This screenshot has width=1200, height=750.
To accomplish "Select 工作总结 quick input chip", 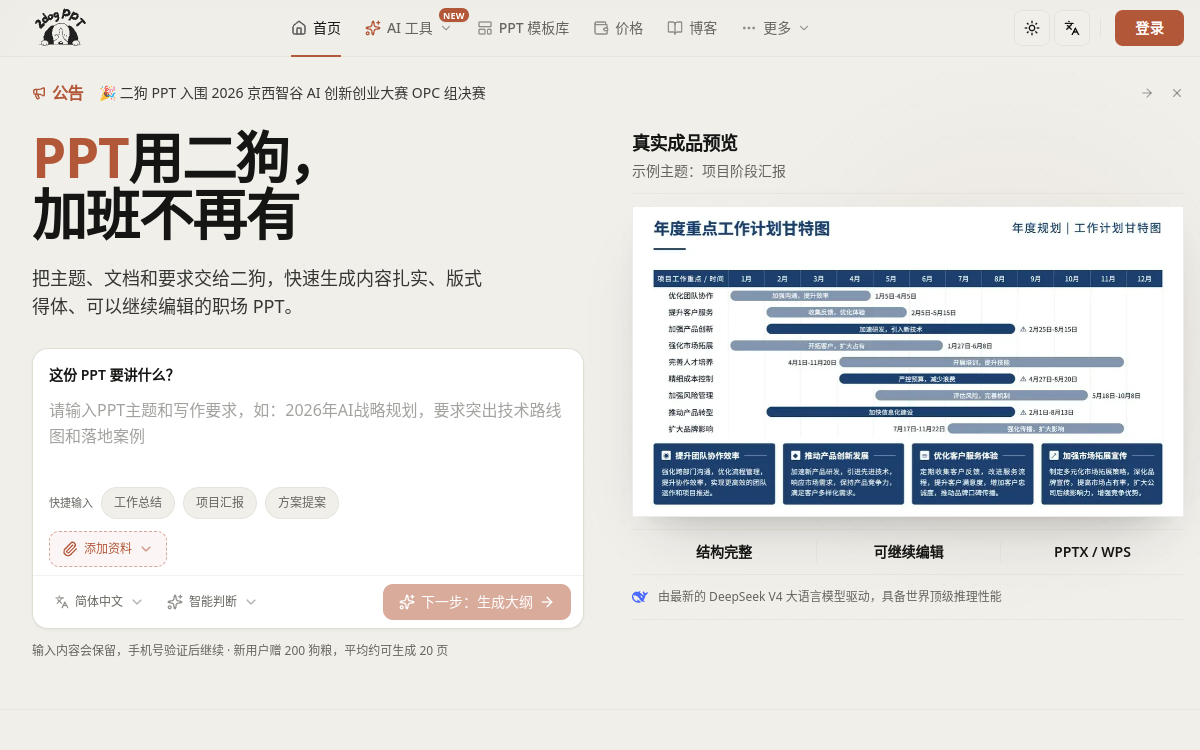I will [138, 503].
